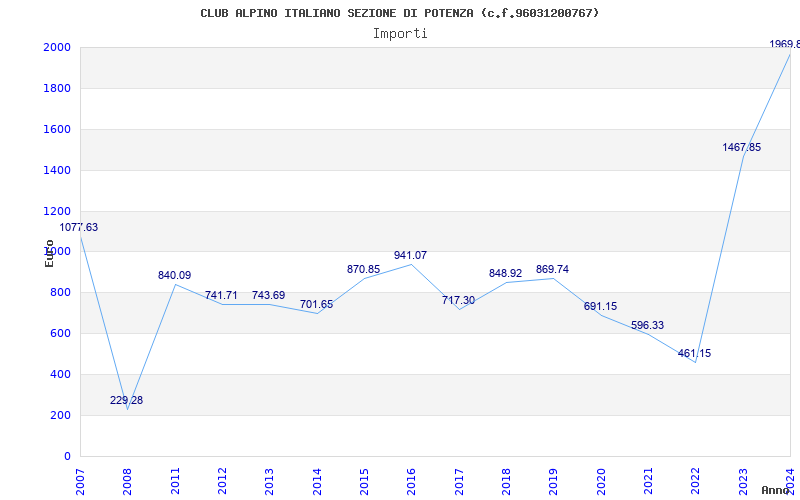
Task: Select the 2019 axis label
Action: (x=554, y=482)
